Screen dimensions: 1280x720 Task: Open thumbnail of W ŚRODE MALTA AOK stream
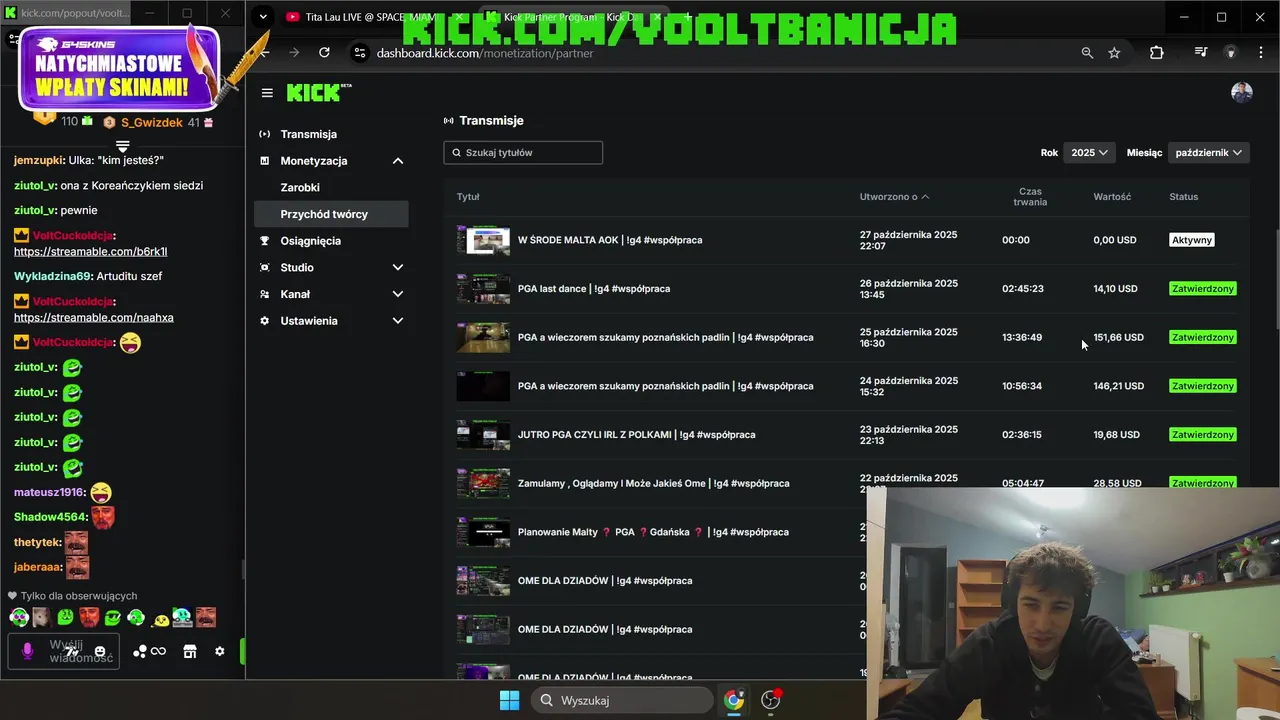pos(483,240)
